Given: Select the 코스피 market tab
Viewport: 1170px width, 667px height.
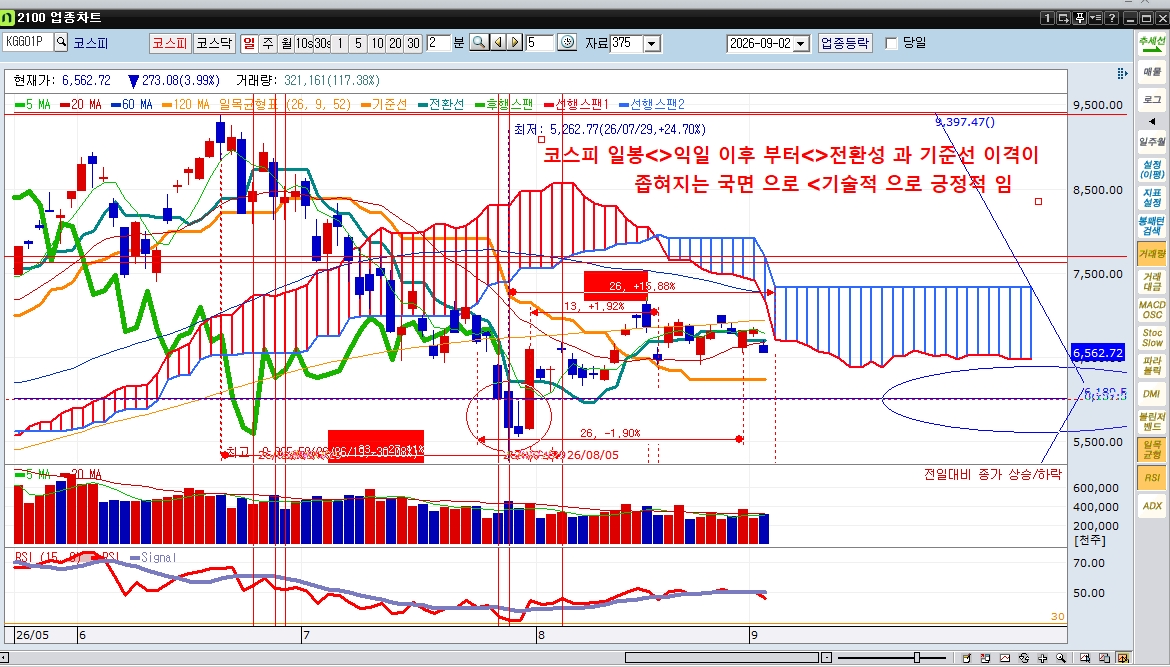Looking at the screenshot, I should [x=169, y=43].
